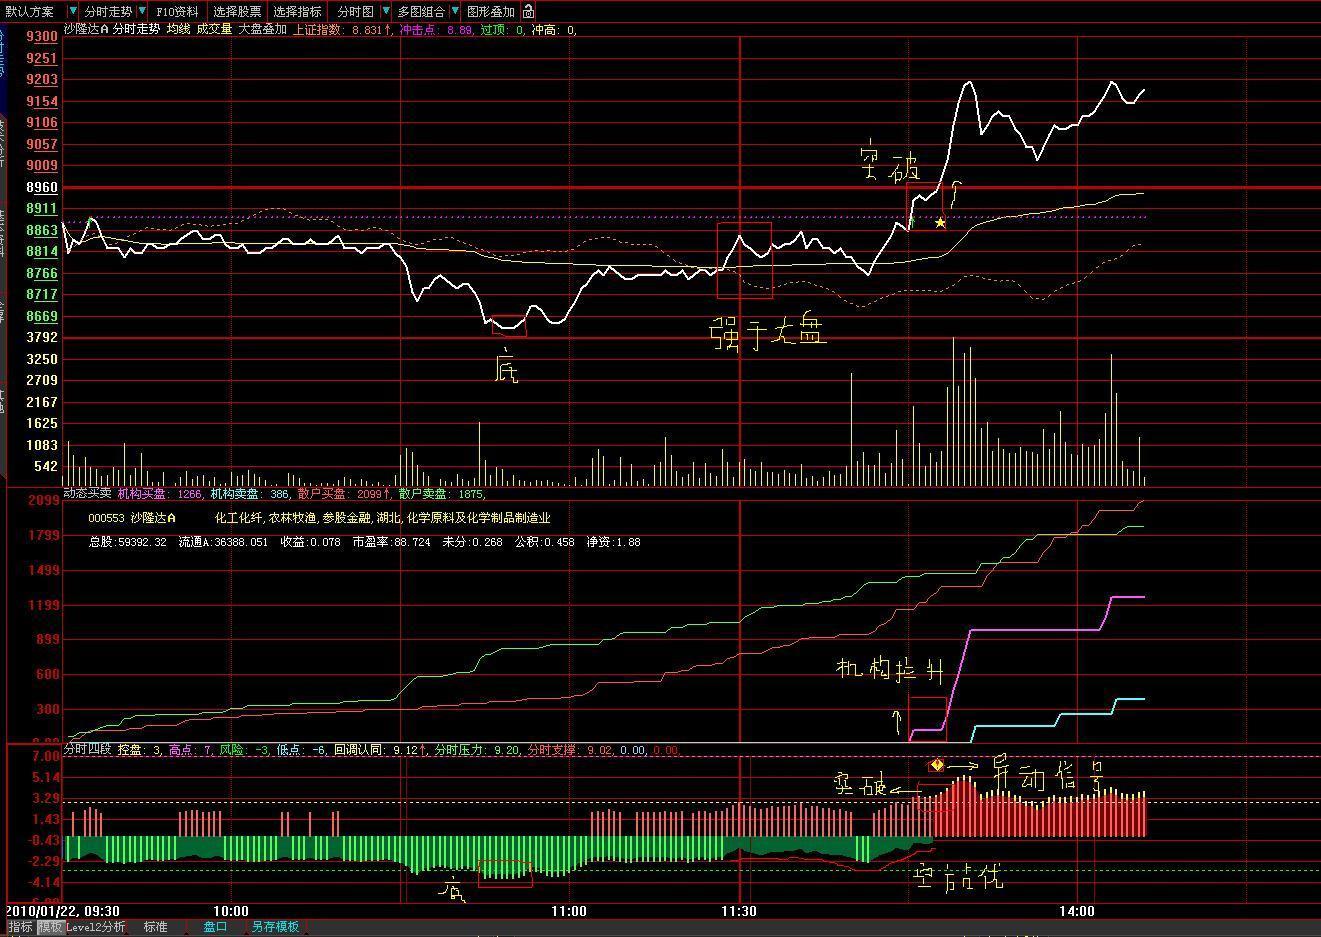
Task: Click the lock icon in top toolbar
Action: 528,12
